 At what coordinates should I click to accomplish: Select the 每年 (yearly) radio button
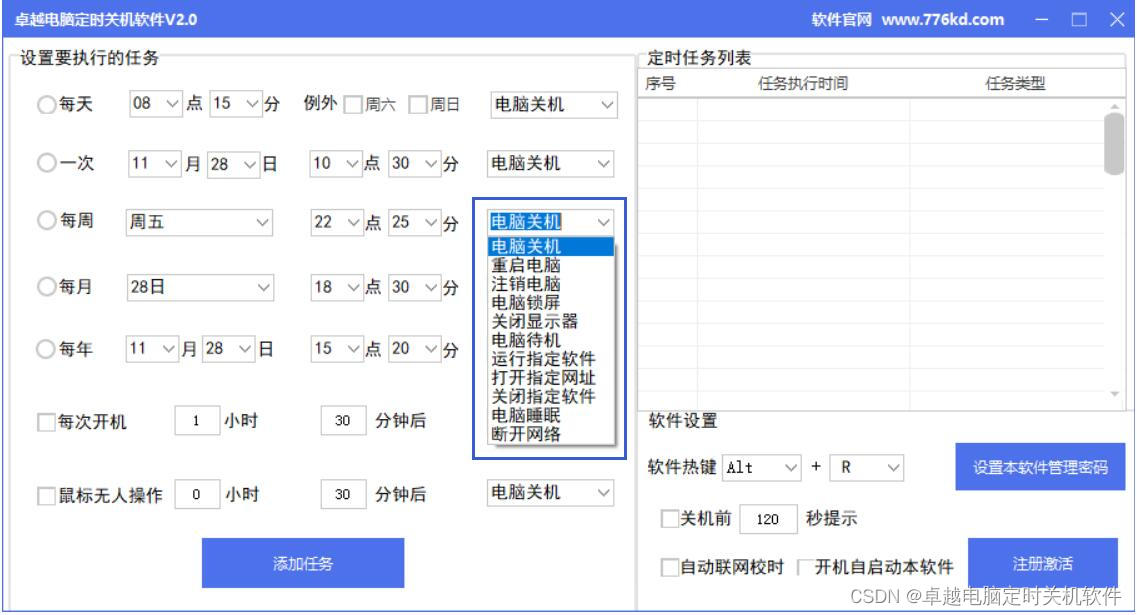pyautogui.click(x=46, y=350)
